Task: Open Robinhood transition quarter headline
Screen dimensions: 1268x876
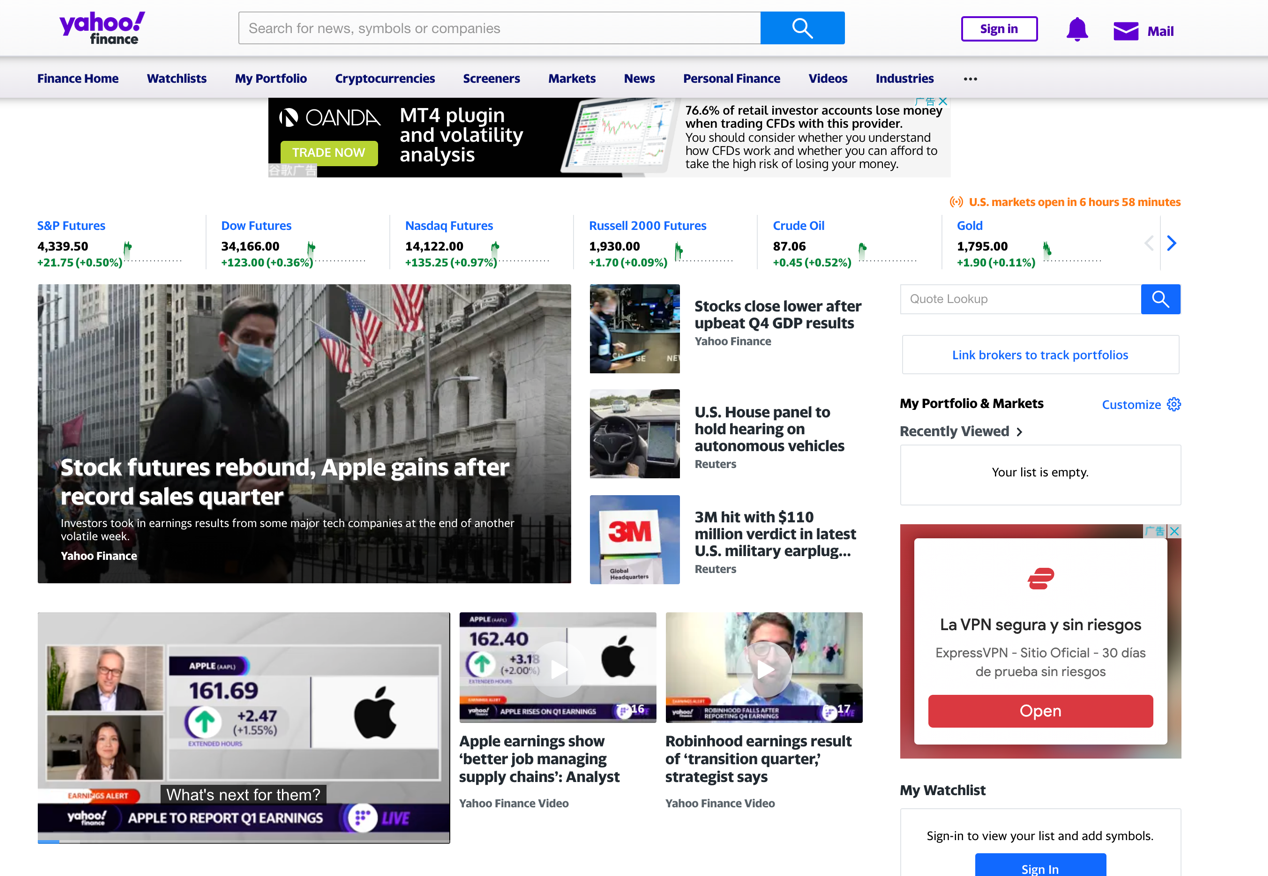Action: coord(758,759)
